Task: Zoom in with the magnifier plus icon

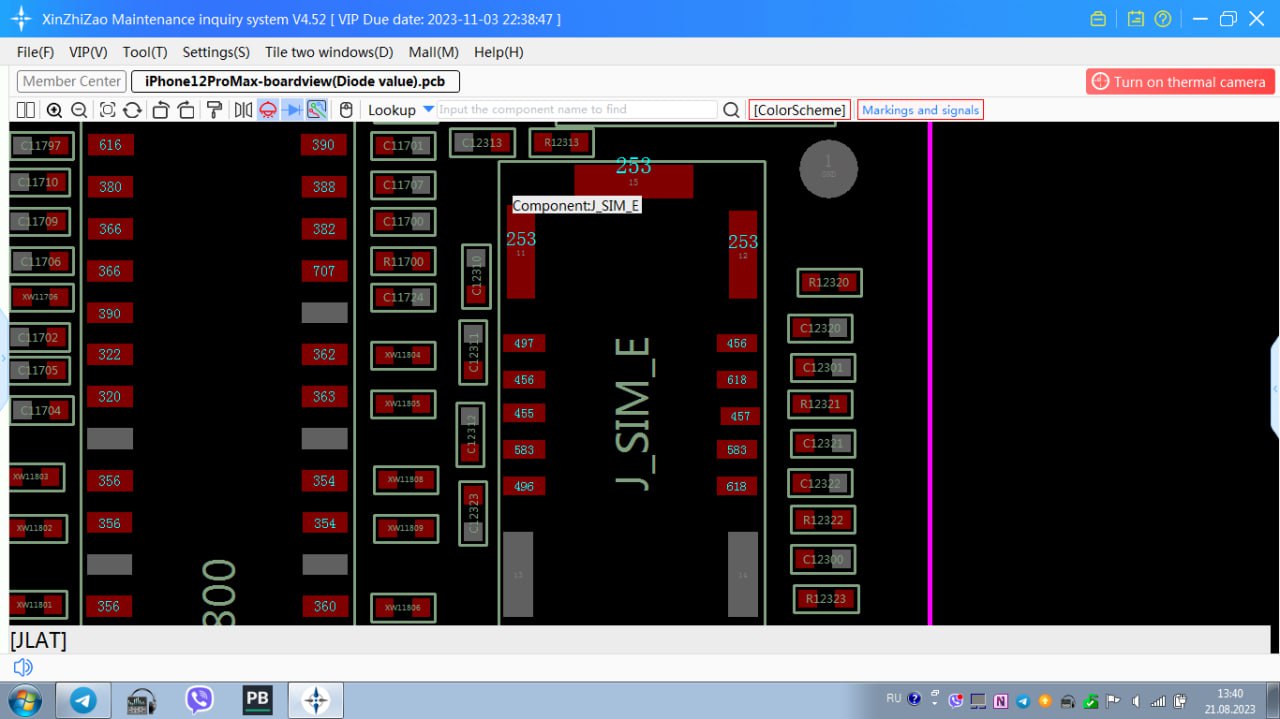Action: click(54, 110)
